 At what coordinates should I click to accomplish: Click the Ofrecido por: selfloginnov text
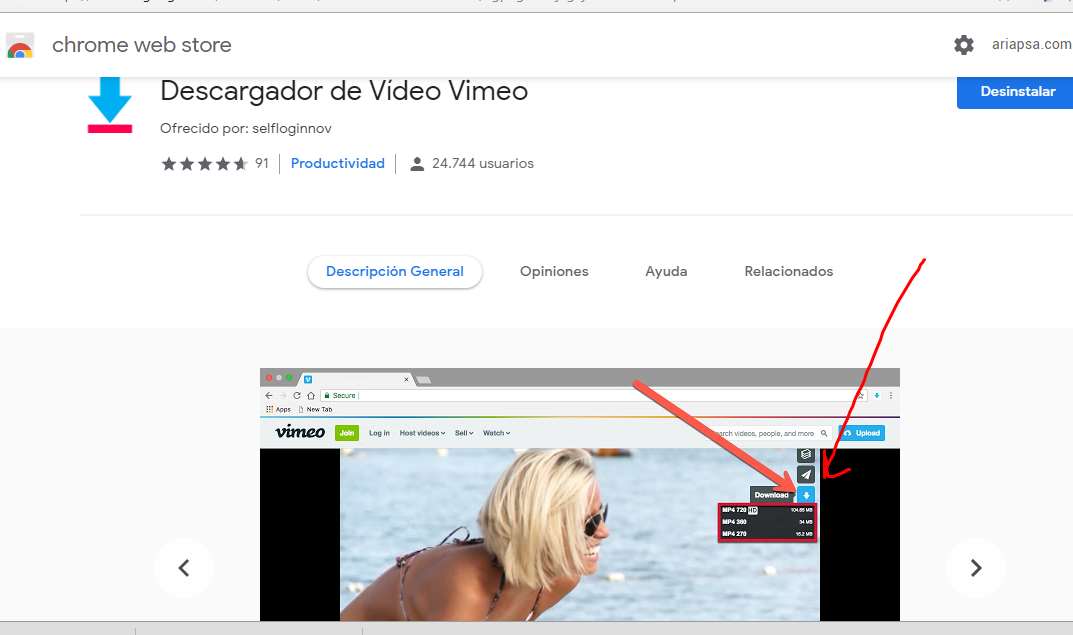click(x=246, y=129)
